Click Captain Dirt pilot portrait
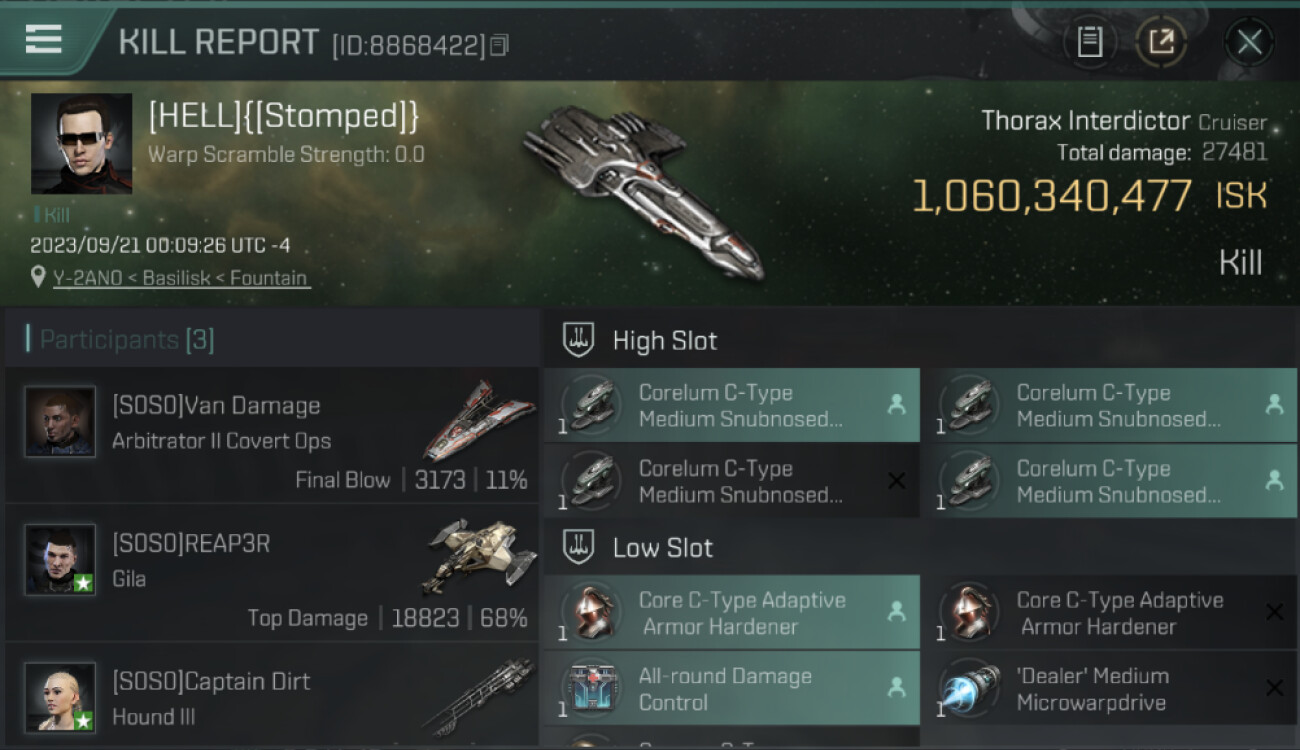The height and width of the screenshot is (750, 1300). 60,697
